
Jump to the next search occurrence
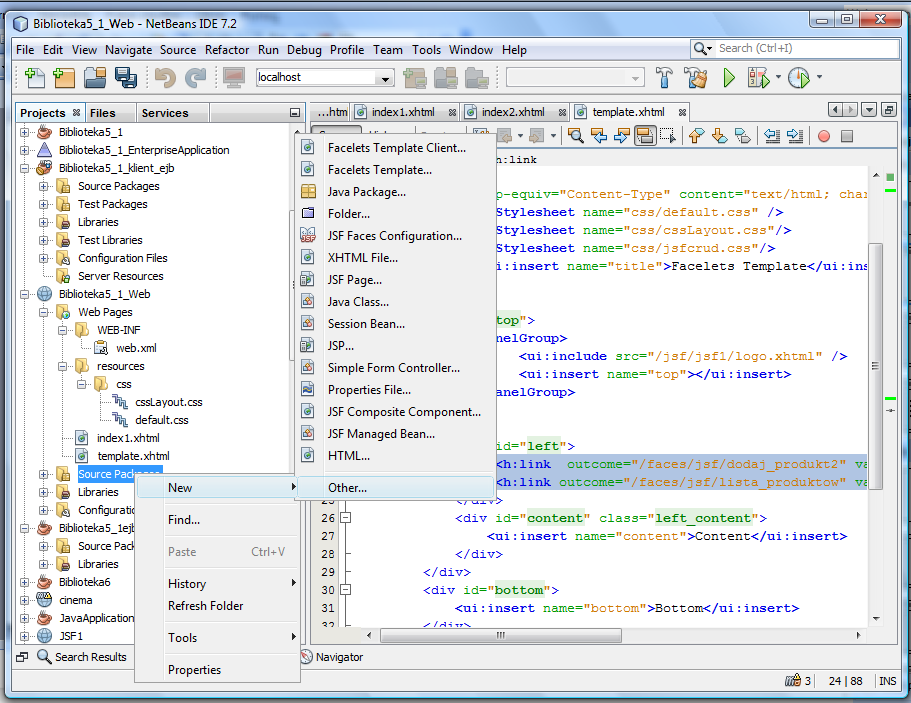(621, 136)
